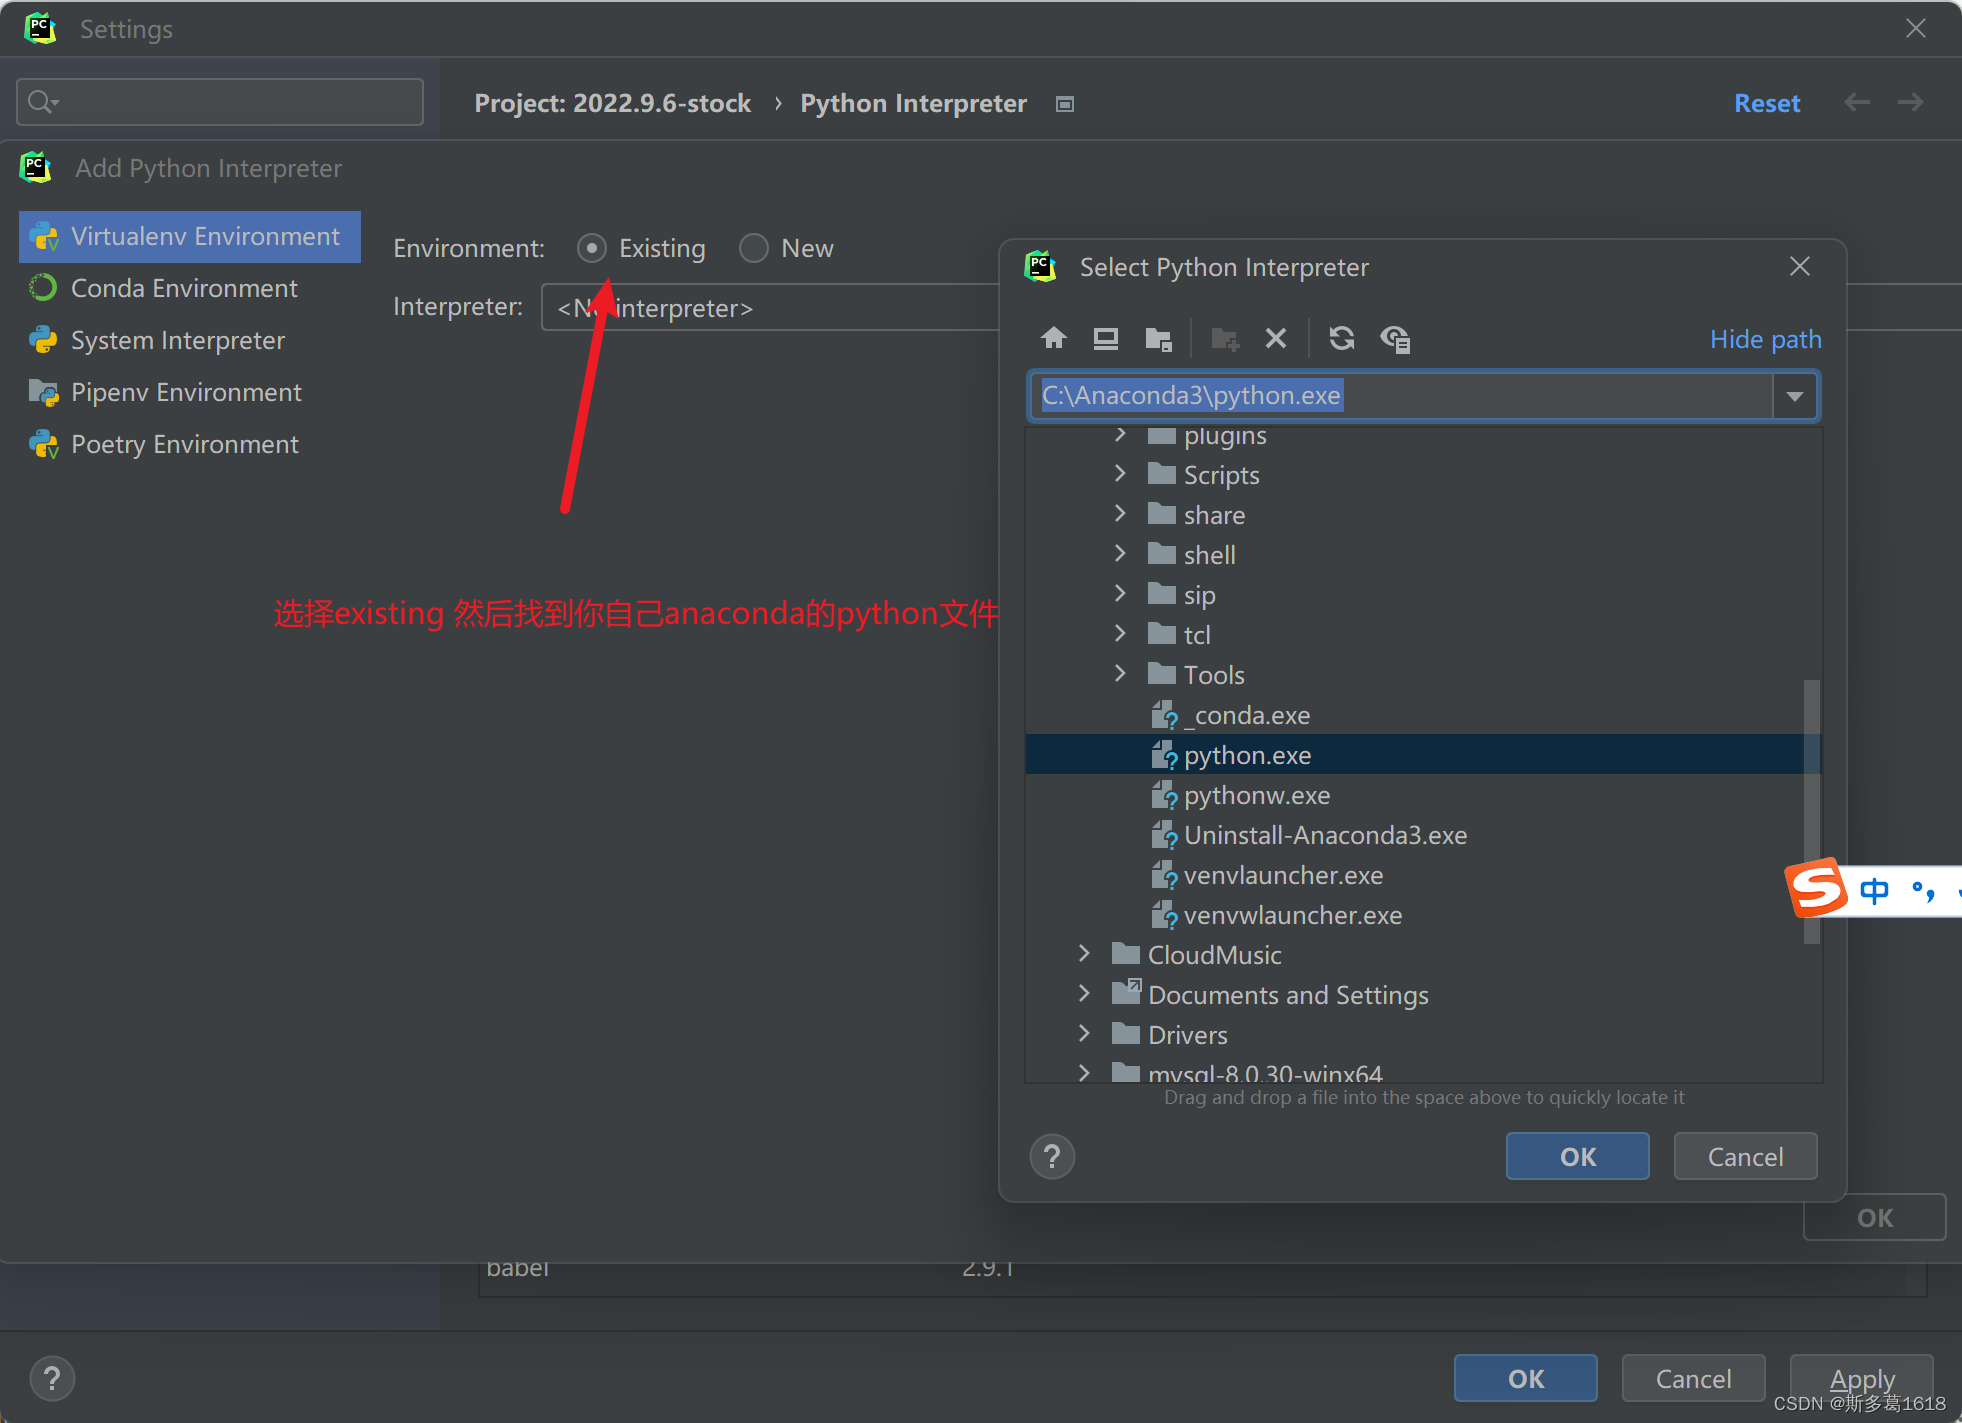The width and height of the screenshot is (1962, 1423).
Task: Choose Conda Environment in sidebar
Action: click(x=190, y=289)
